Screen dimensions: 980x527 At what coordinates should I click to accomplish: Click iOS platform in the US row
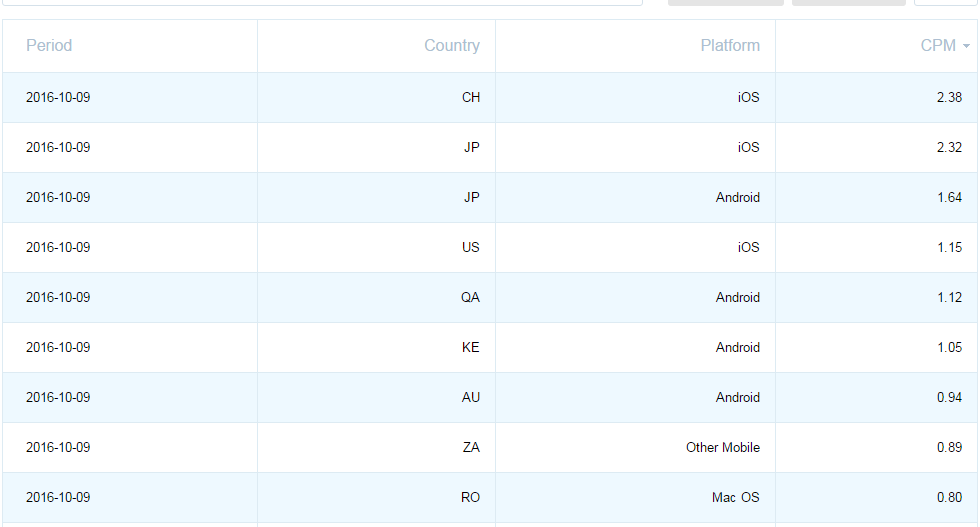[748, 248]
